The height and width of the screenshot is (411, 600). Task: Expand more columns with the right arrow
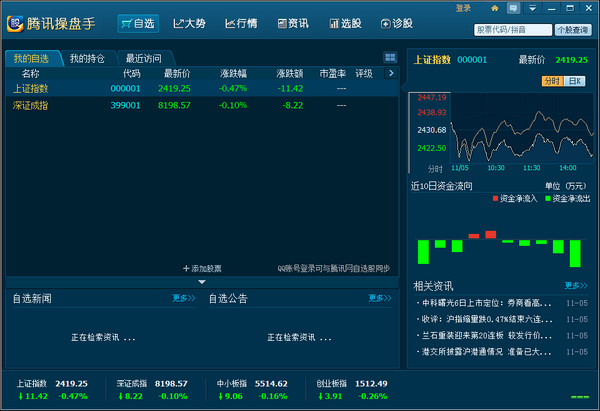pyautogui.click(x=391, y=73)
